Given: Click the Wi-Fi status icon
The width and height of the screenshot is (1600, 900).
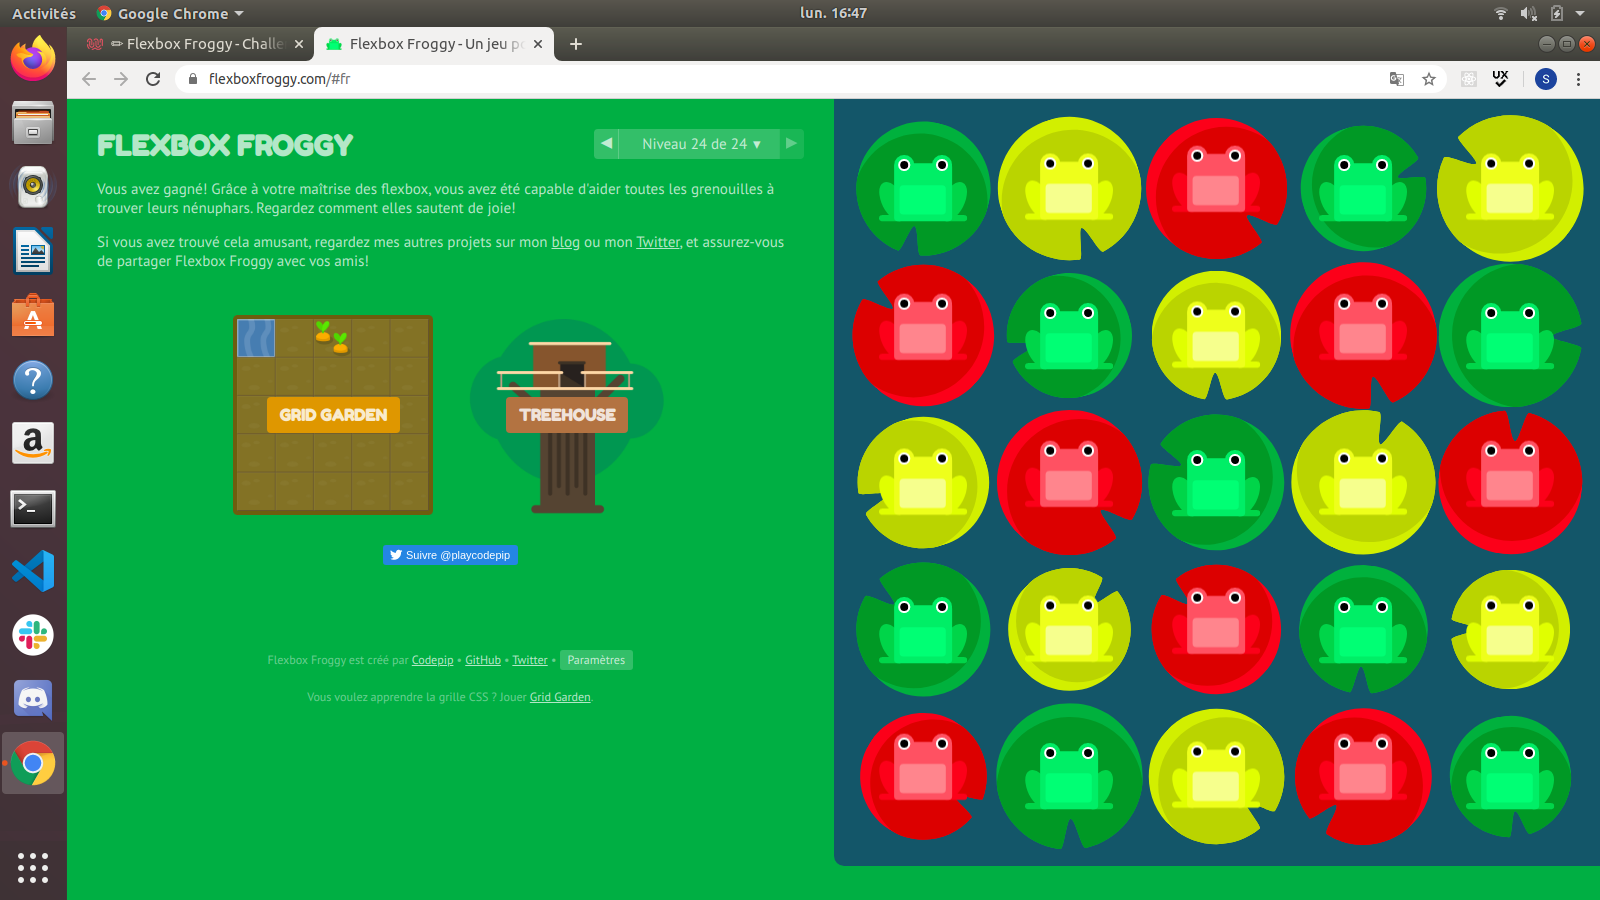Looking at the screenshot, I should [x=1500, y=13].
